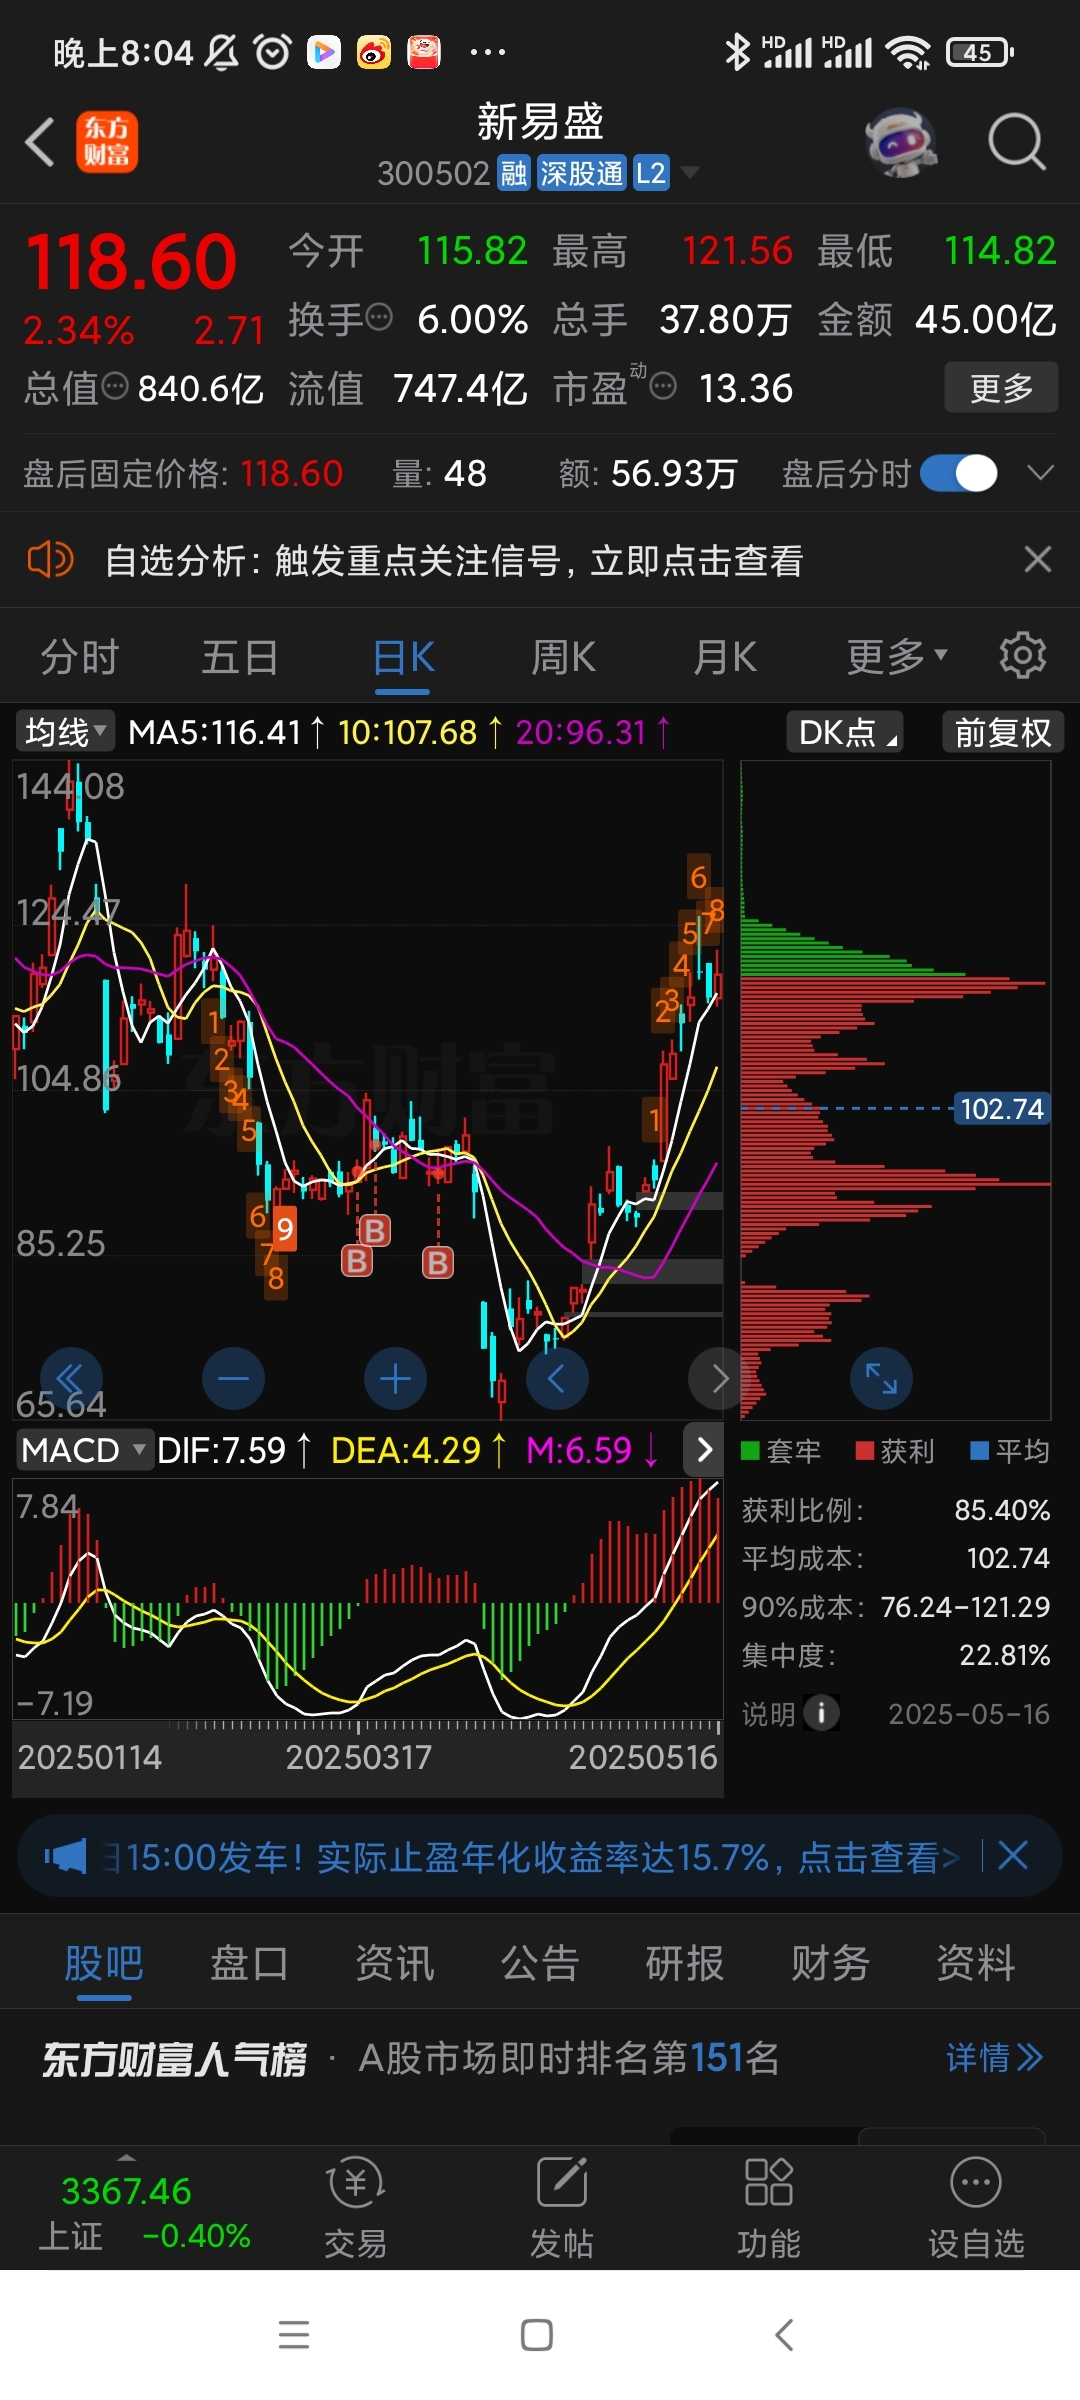Switch to 月K chart tab
This screenshot has width=1080, height=2400.
click(x=725, y=658)
